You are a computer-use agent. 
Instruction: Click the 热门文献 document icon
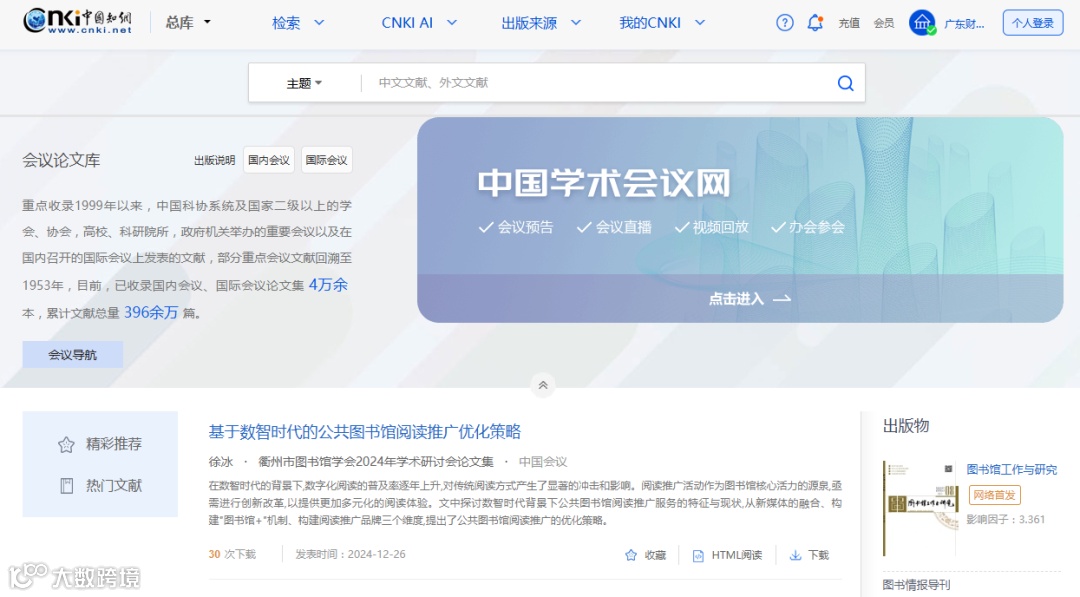tap(66, 486)
